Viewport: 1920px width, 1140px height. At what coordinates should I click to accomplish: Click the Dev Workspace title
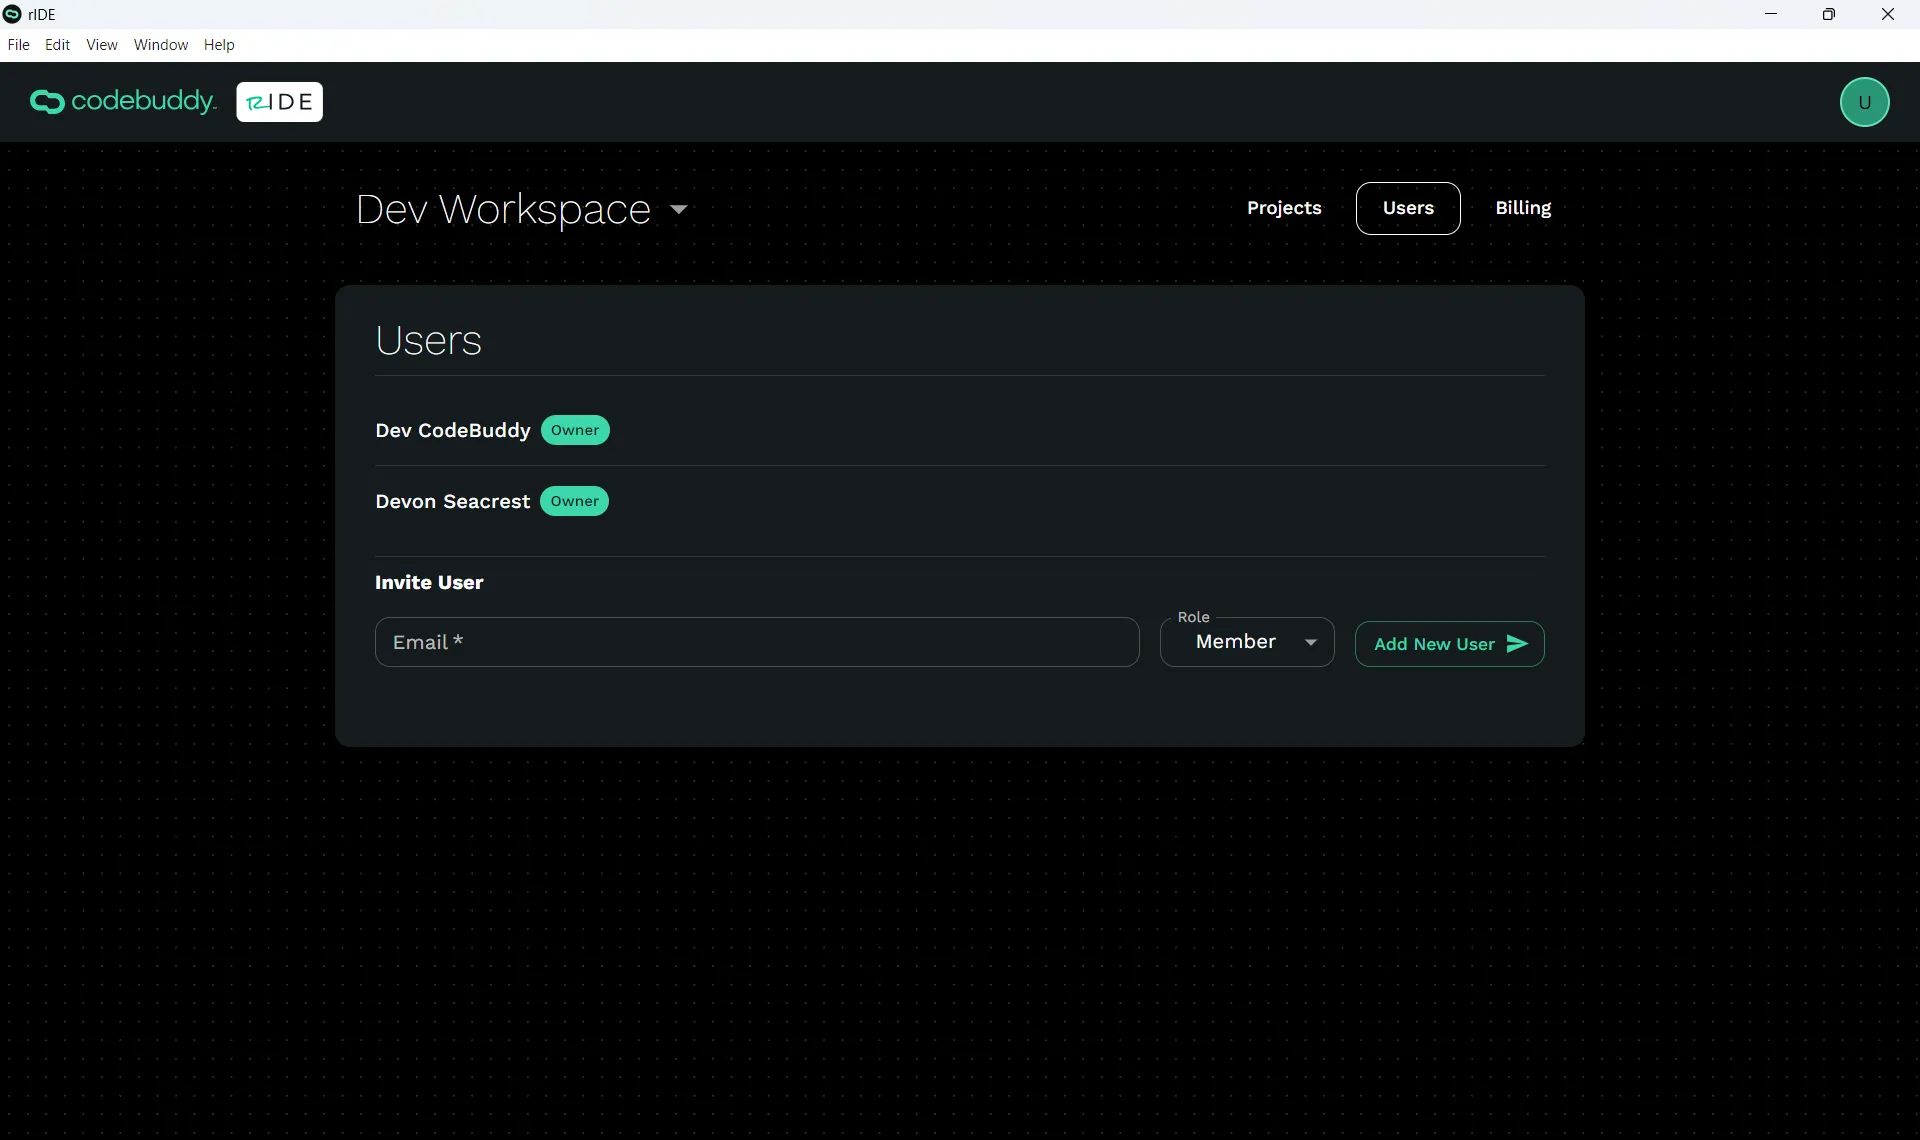click(x=503, y=210)
